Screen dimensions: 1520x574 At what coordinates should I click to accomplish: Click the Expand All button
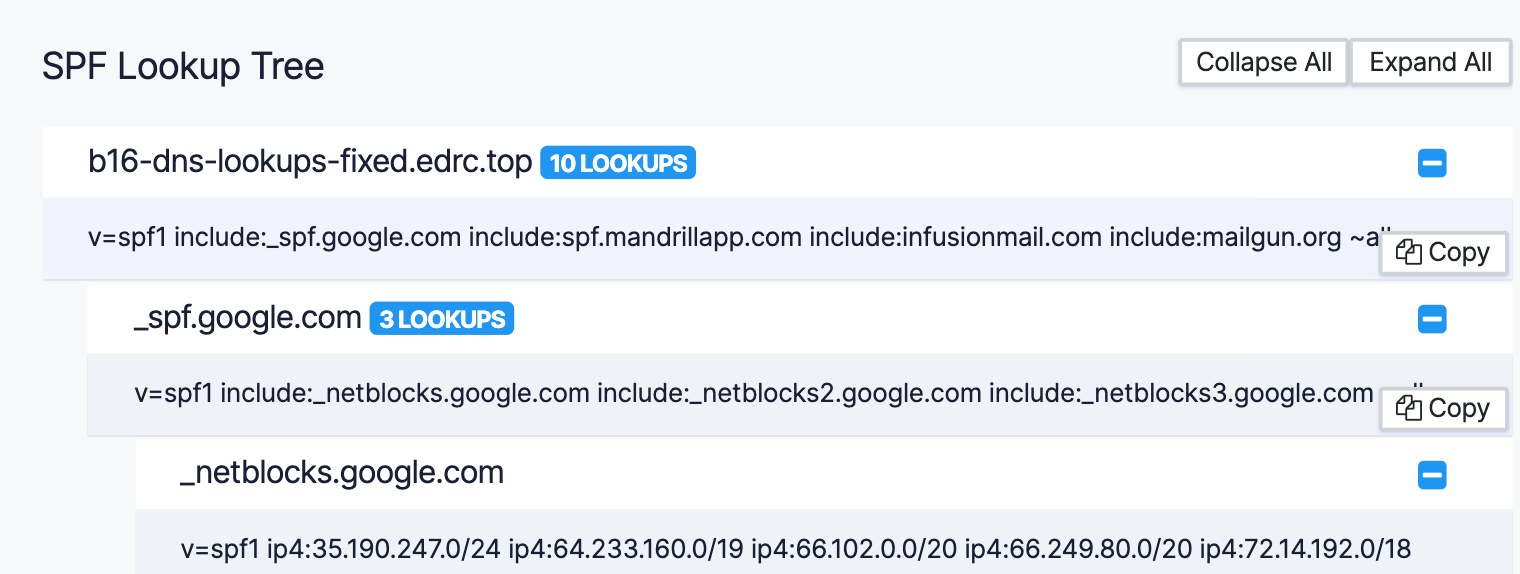click(1431, 62)
